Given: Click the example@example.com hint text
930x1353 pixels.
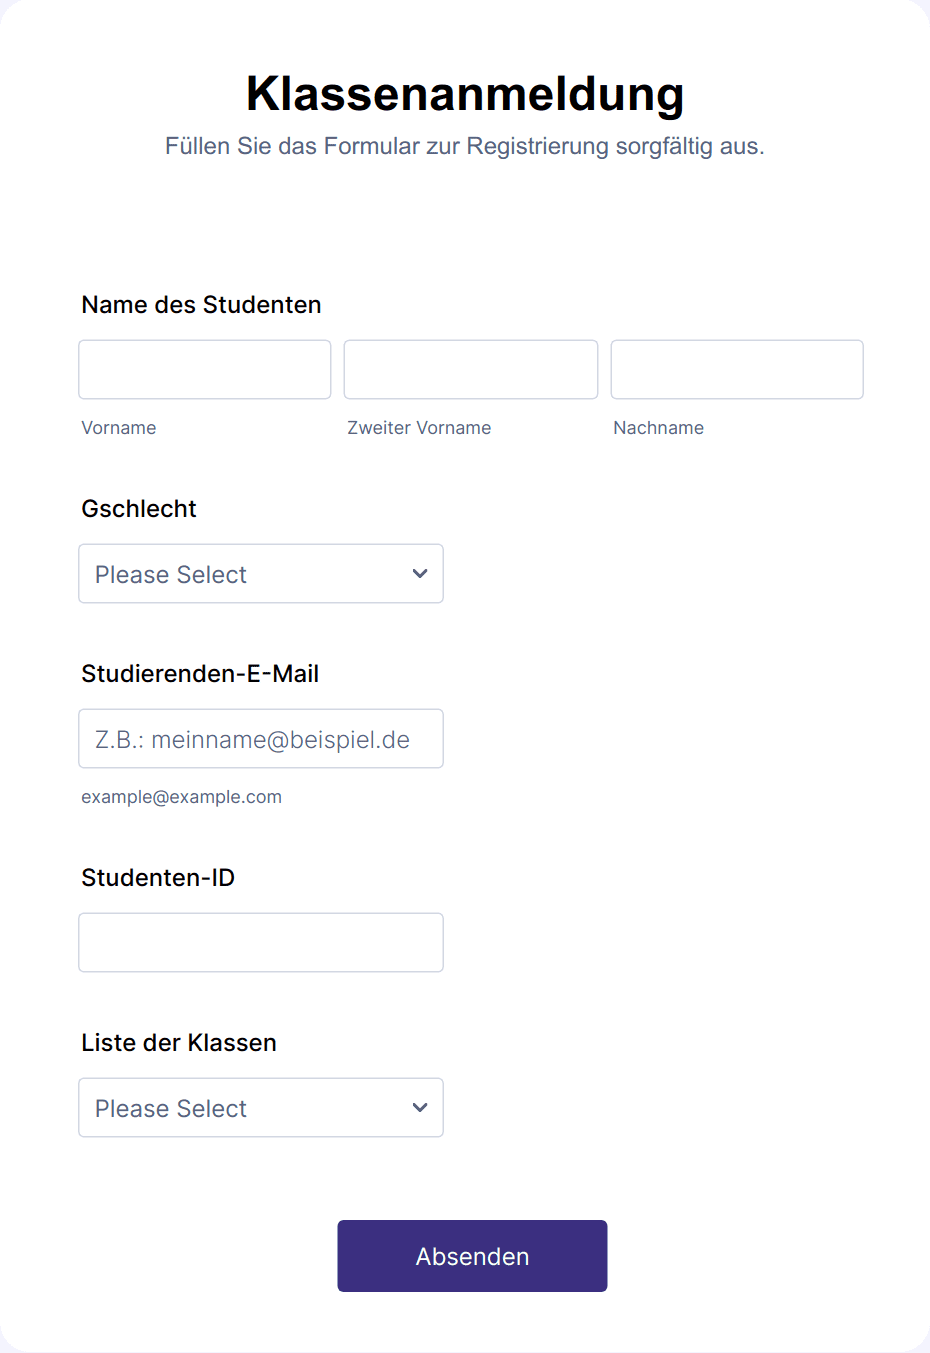Looking at the screenshot, I should click(x=181, y=797).
